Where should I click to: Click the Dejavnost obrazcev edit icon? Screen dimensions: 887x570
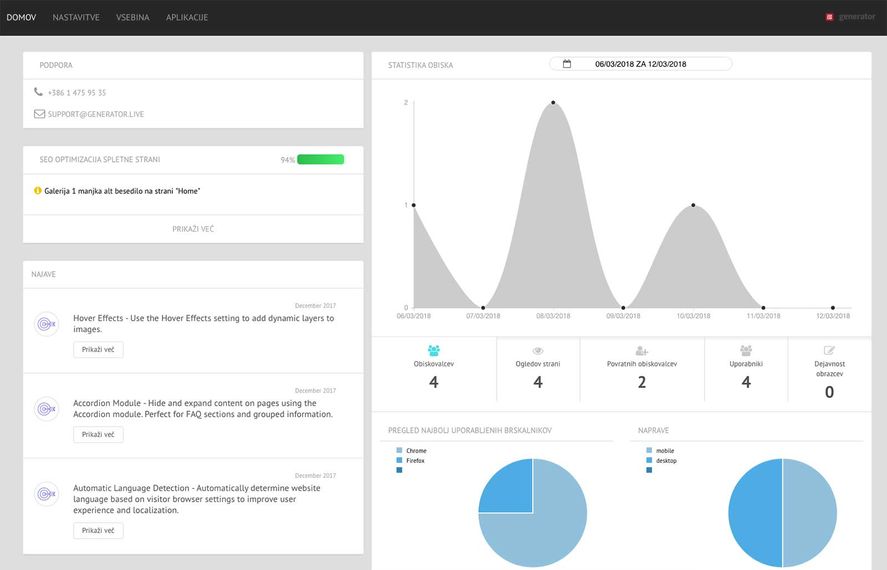[829, 351]
